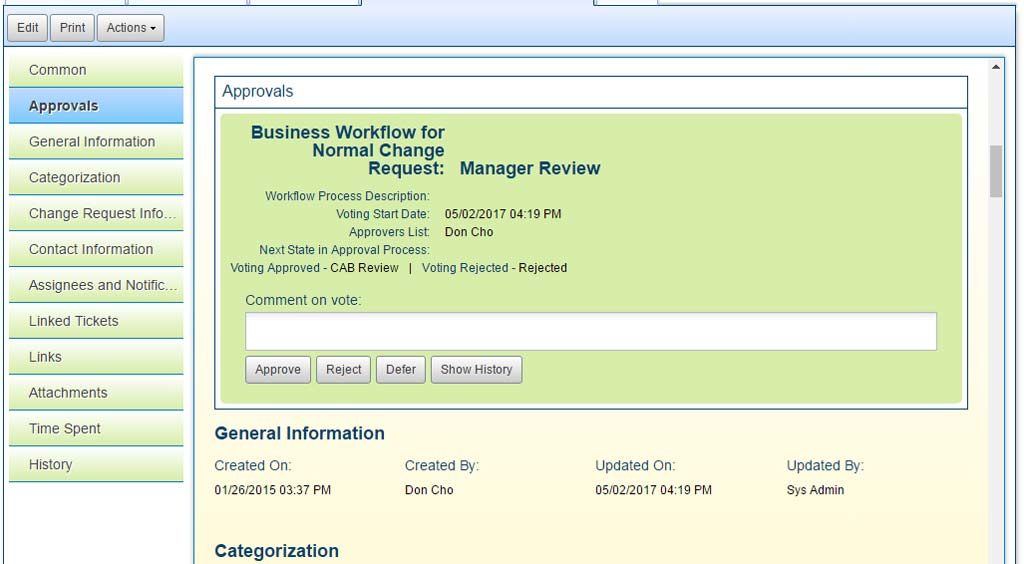Click the Categorization section heading
This screenshot has height=564, width=1024.
click(x=276, y=551)
